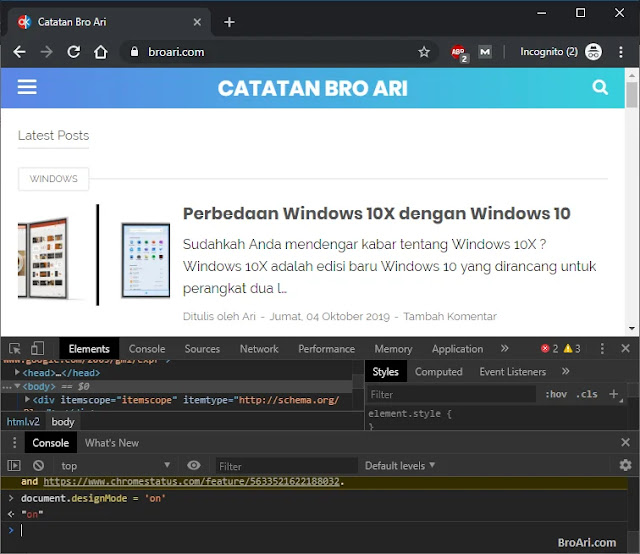Select the Event Listeners tab
The height and width of the screenshot is (554, 640).
(x=513, y=372)
